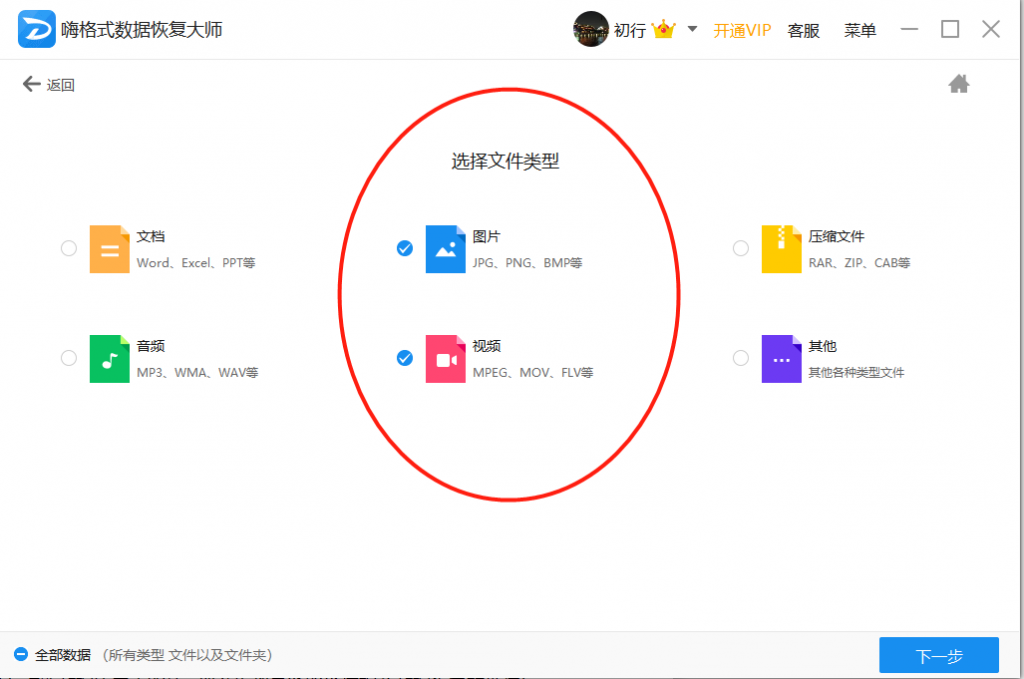1024x679 pixels.
Task: Minimize the data recovery window
Action: pyautogui.click(x=909, y=29)
